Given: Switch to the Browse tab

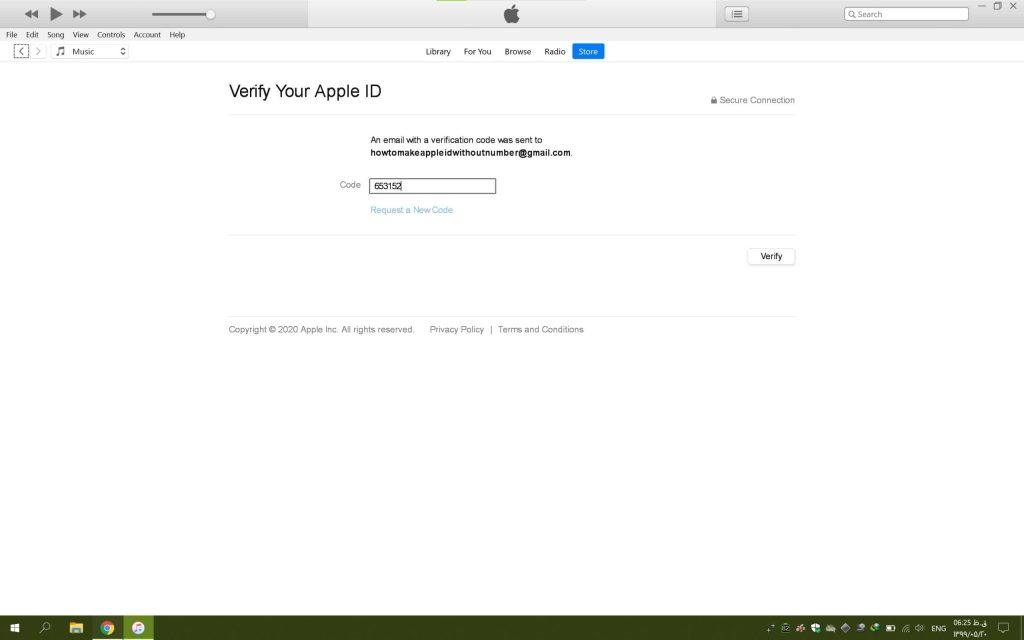Looking at the screenshot, I should point(518,52).
